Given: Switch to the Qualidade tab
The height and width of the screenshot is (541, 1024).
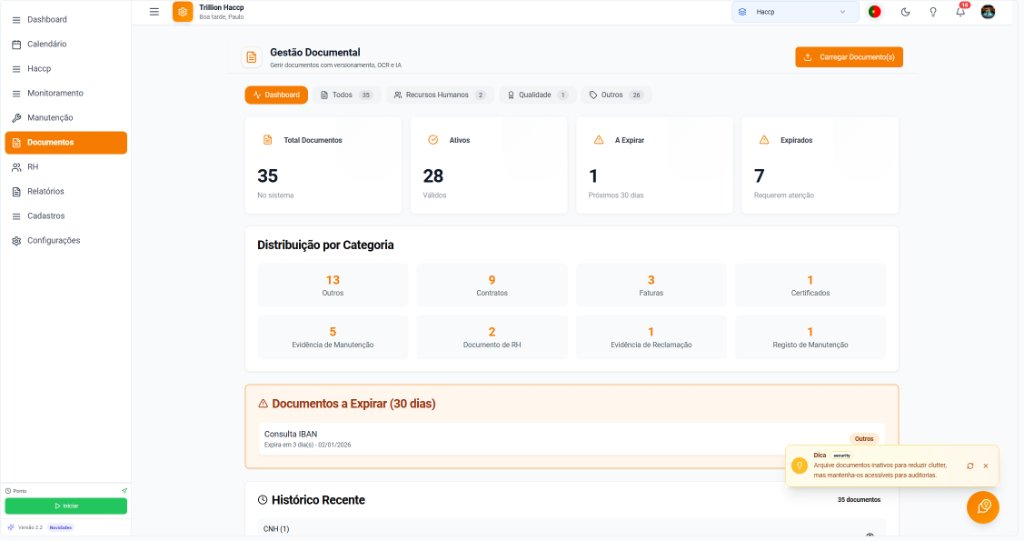Looking at the screenshot, I should (x=537, y=95).
